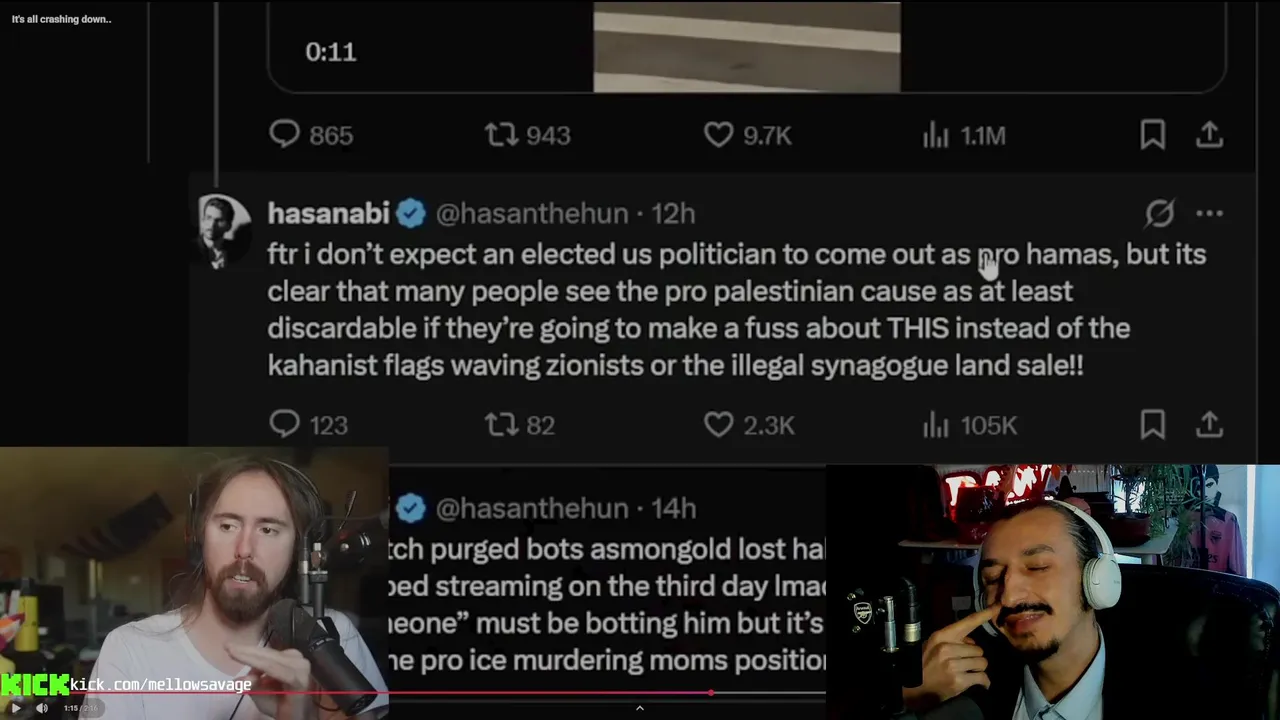Mute the video using speaker icon
The width and height of the screenshot is (1280, 720).
tap(42, 708)
